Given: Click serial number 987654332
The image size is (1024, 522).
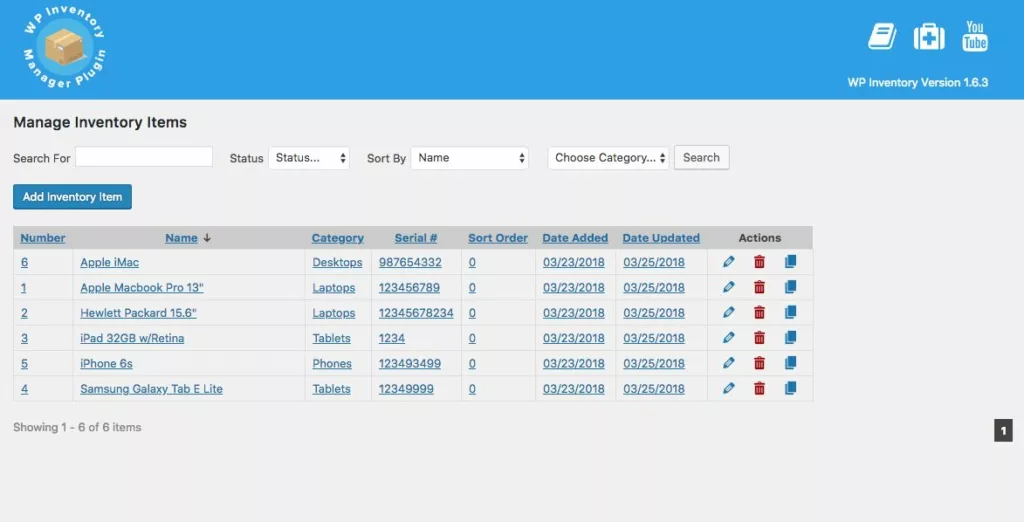Looking at the screenshot, I should pos(410,262).
